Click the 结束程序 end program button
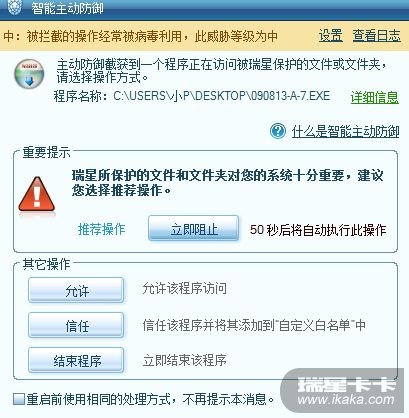The image size is (409, 418). (x=76, y=360)
